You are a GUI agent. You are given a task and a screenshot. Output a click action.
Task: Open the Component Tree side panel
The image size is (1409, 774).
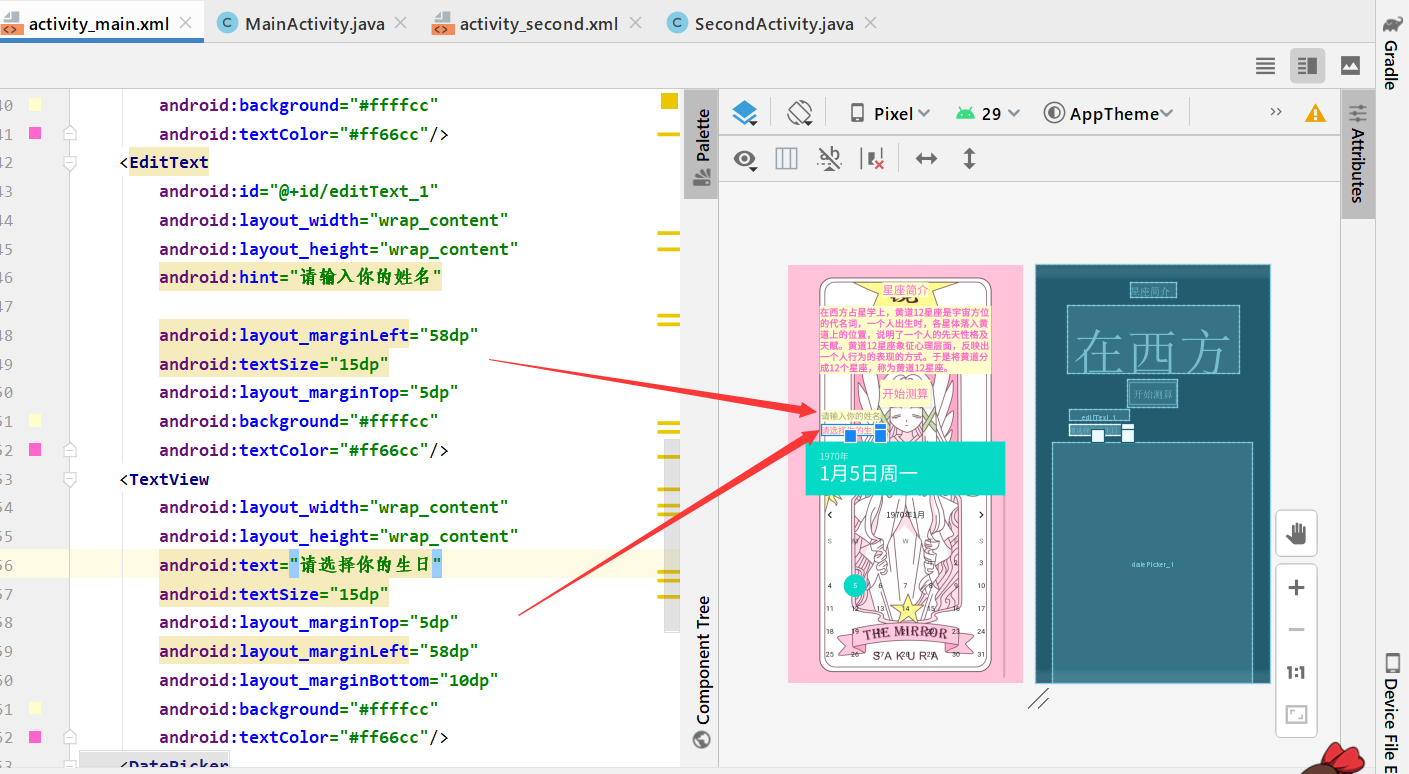[x=702, y=672]
